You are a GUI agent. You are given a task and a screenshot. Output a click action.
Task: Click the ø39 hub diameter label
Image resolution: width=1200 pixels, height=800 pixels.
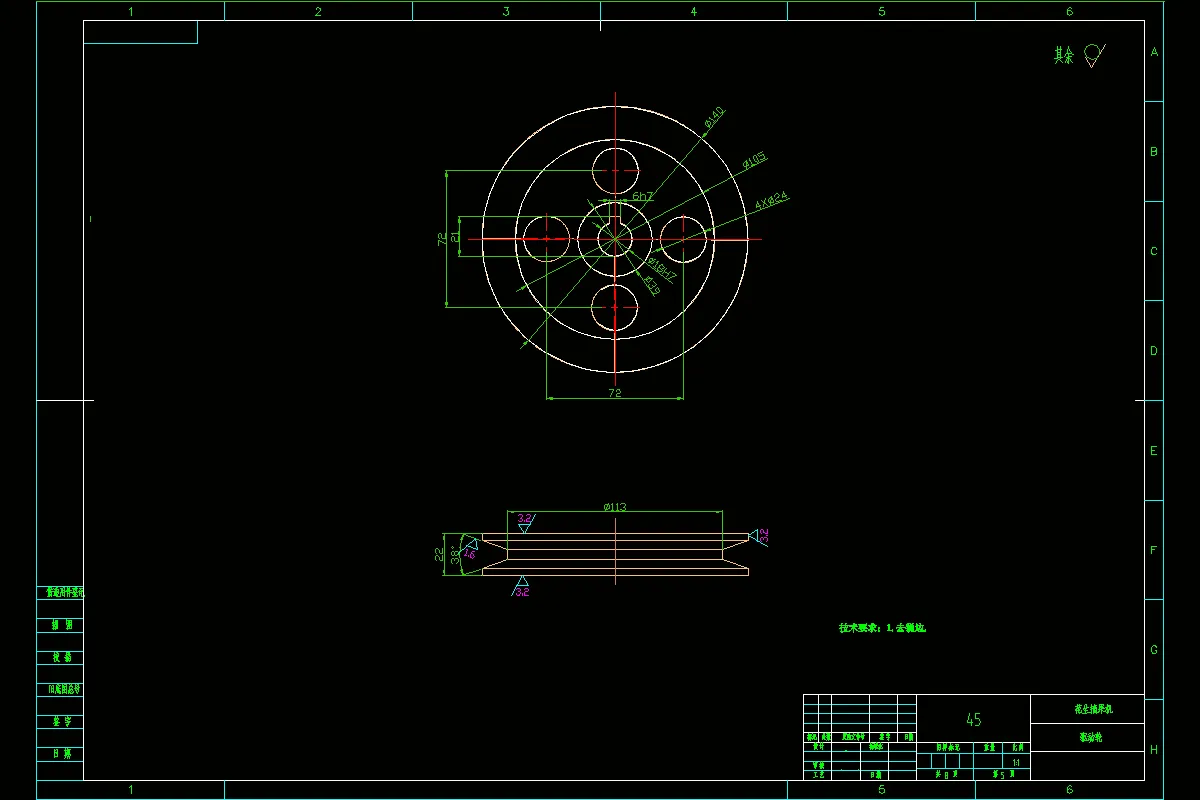[650, 286]
